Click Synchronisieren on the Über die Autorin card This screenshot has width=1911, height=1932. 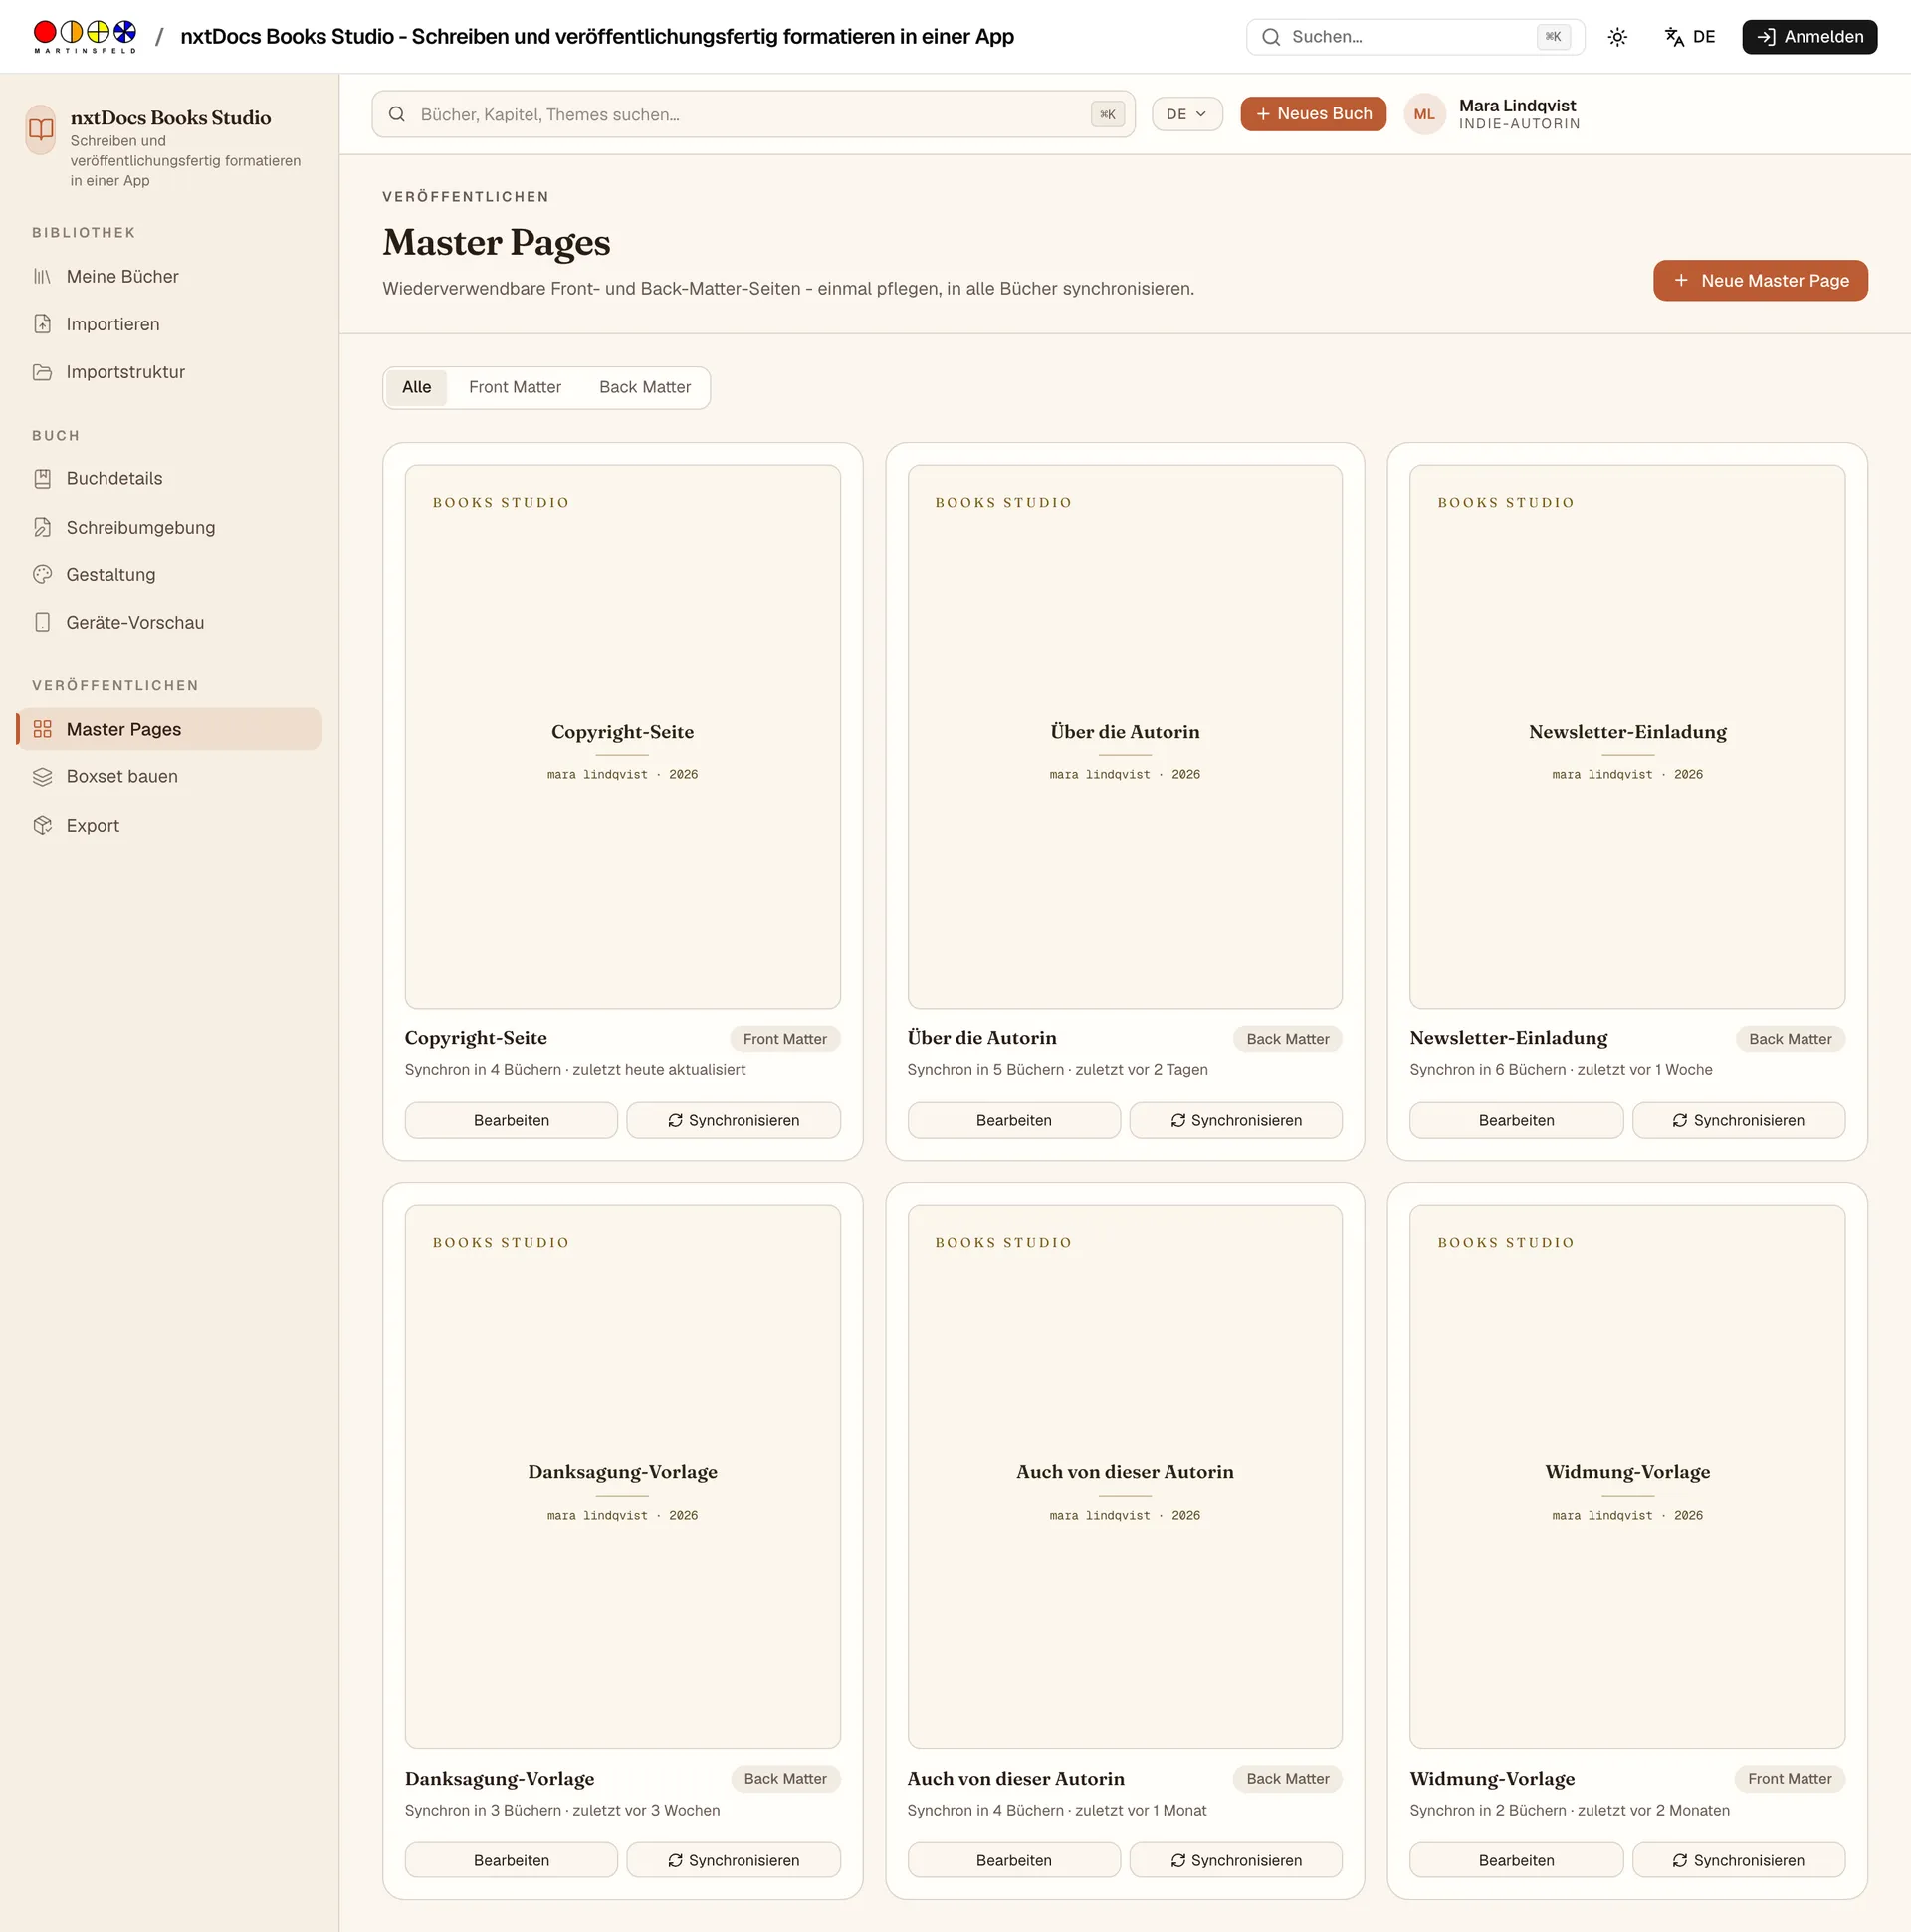[1236, 1120]
